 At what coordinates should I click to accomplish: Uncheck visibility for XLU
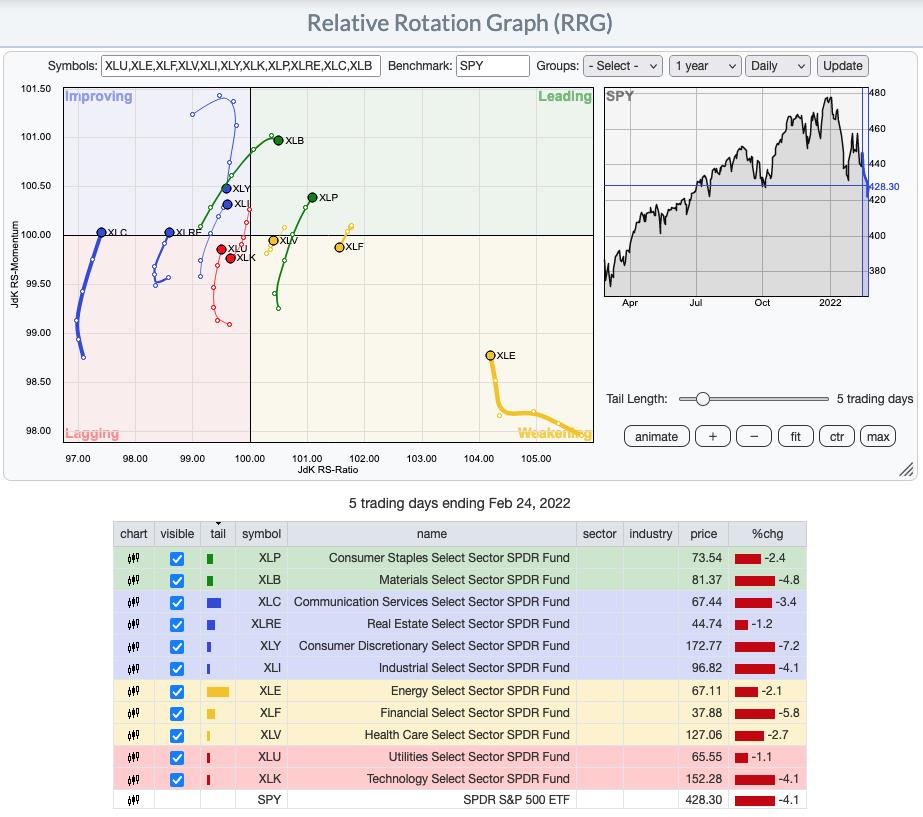(x=177, y=758)
